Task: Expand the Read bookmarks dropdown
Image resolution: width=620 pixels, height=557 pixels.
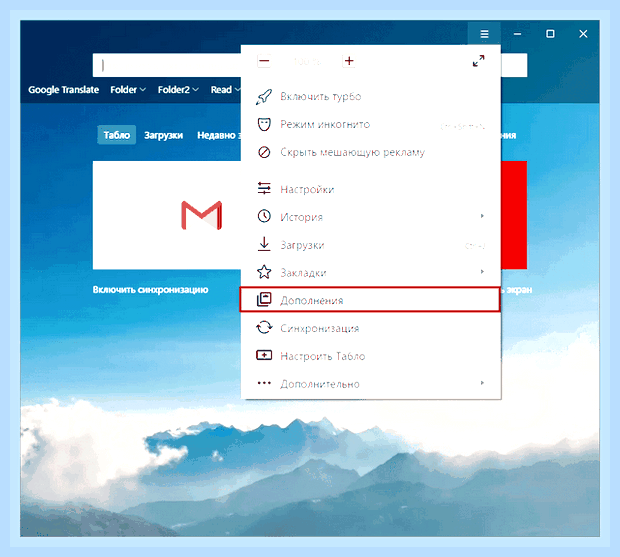Action: (225, 90)
